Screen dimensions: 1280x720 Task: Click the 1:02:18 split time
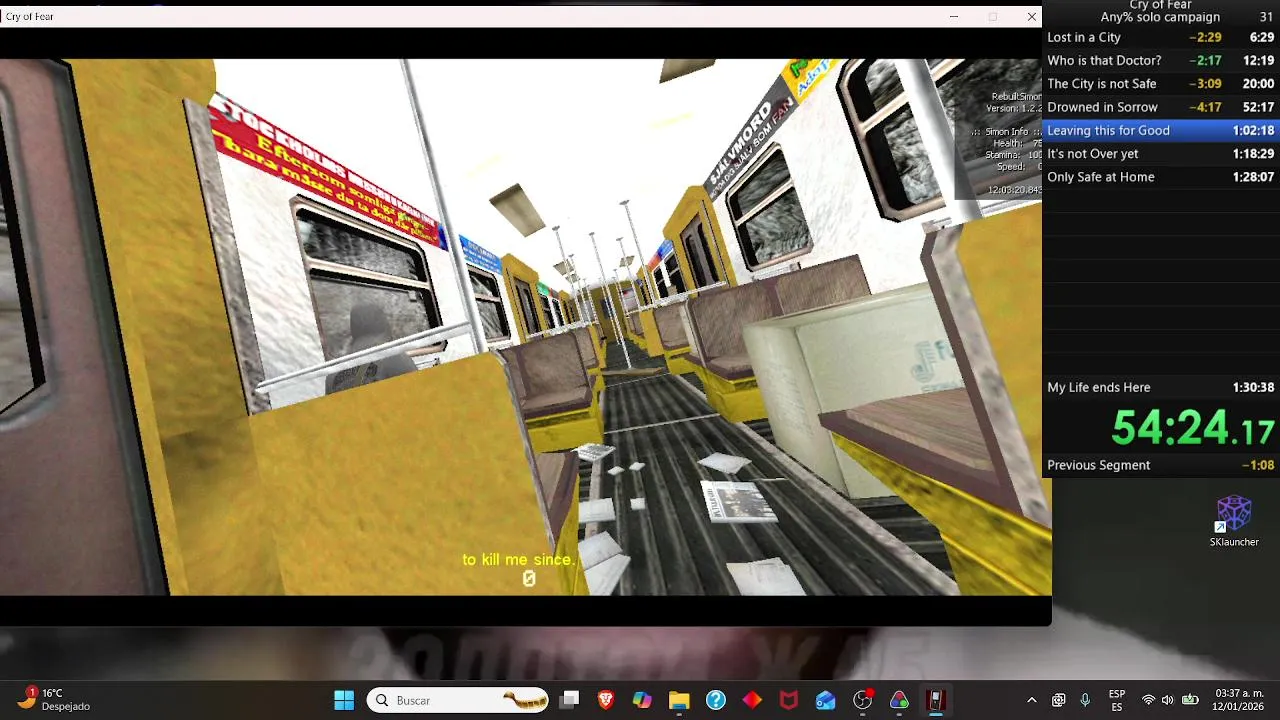[x=1253, y=130]
